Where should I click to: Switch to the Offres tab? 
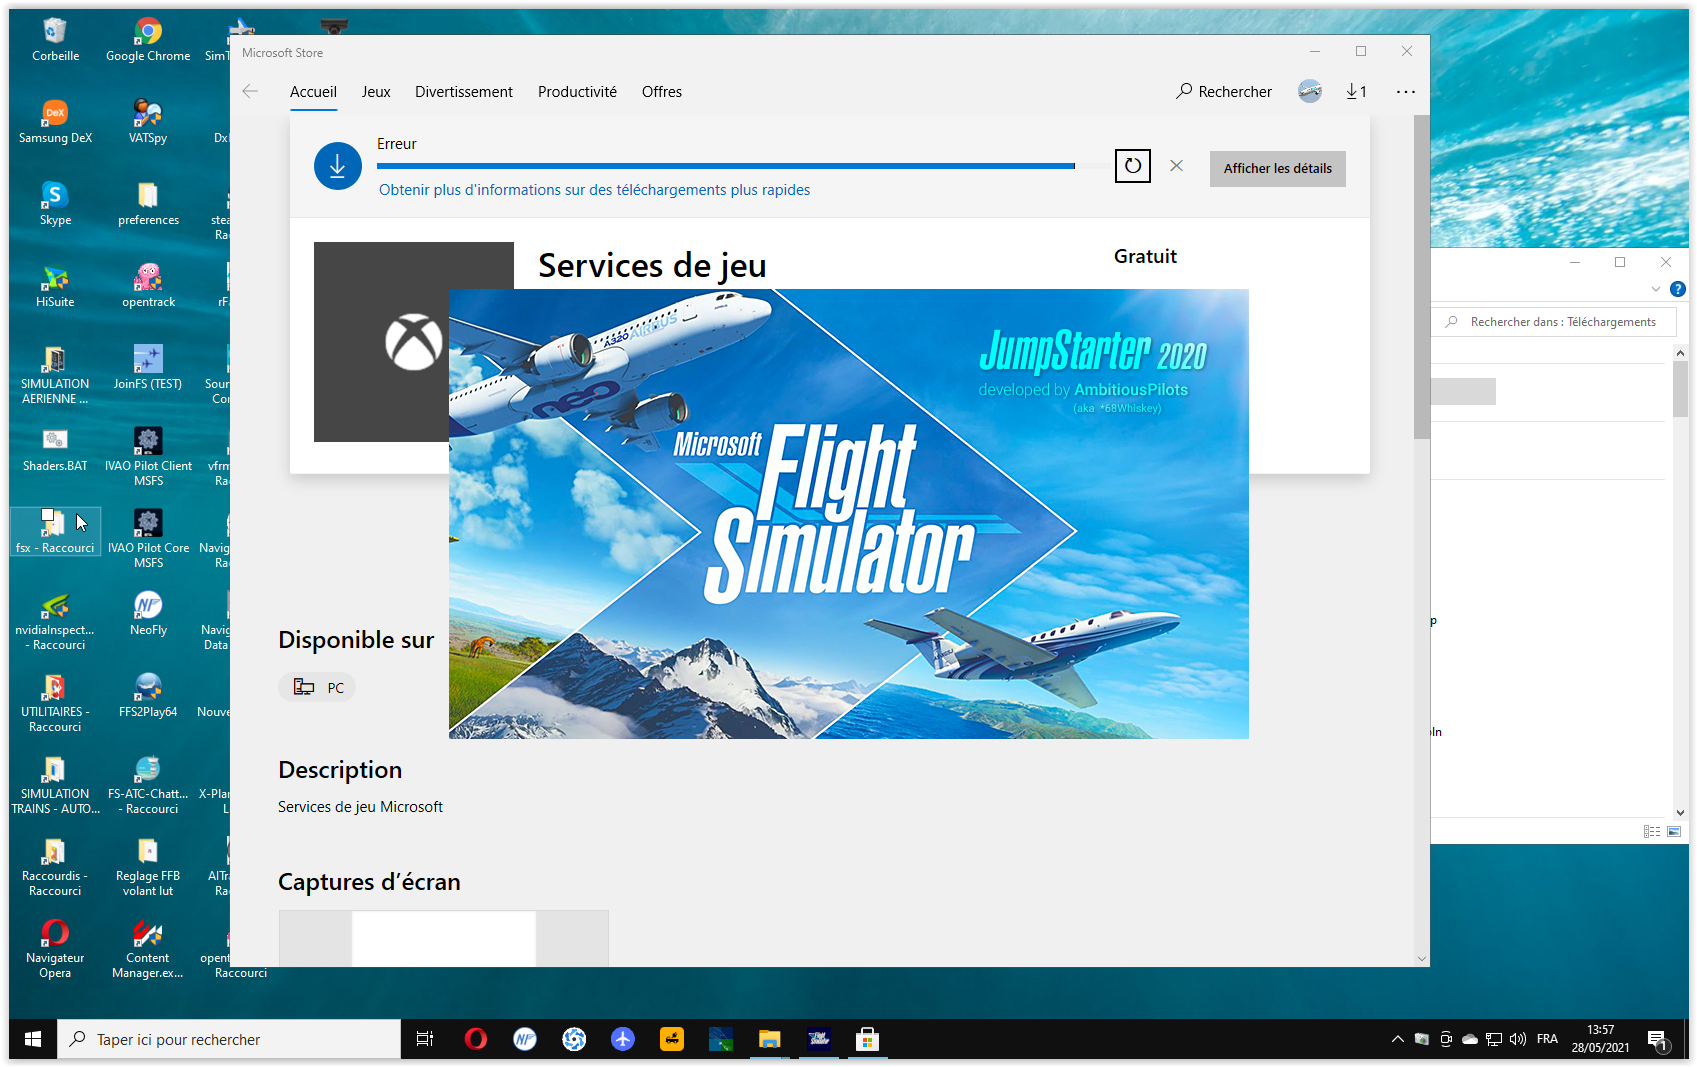click(662, 92)
